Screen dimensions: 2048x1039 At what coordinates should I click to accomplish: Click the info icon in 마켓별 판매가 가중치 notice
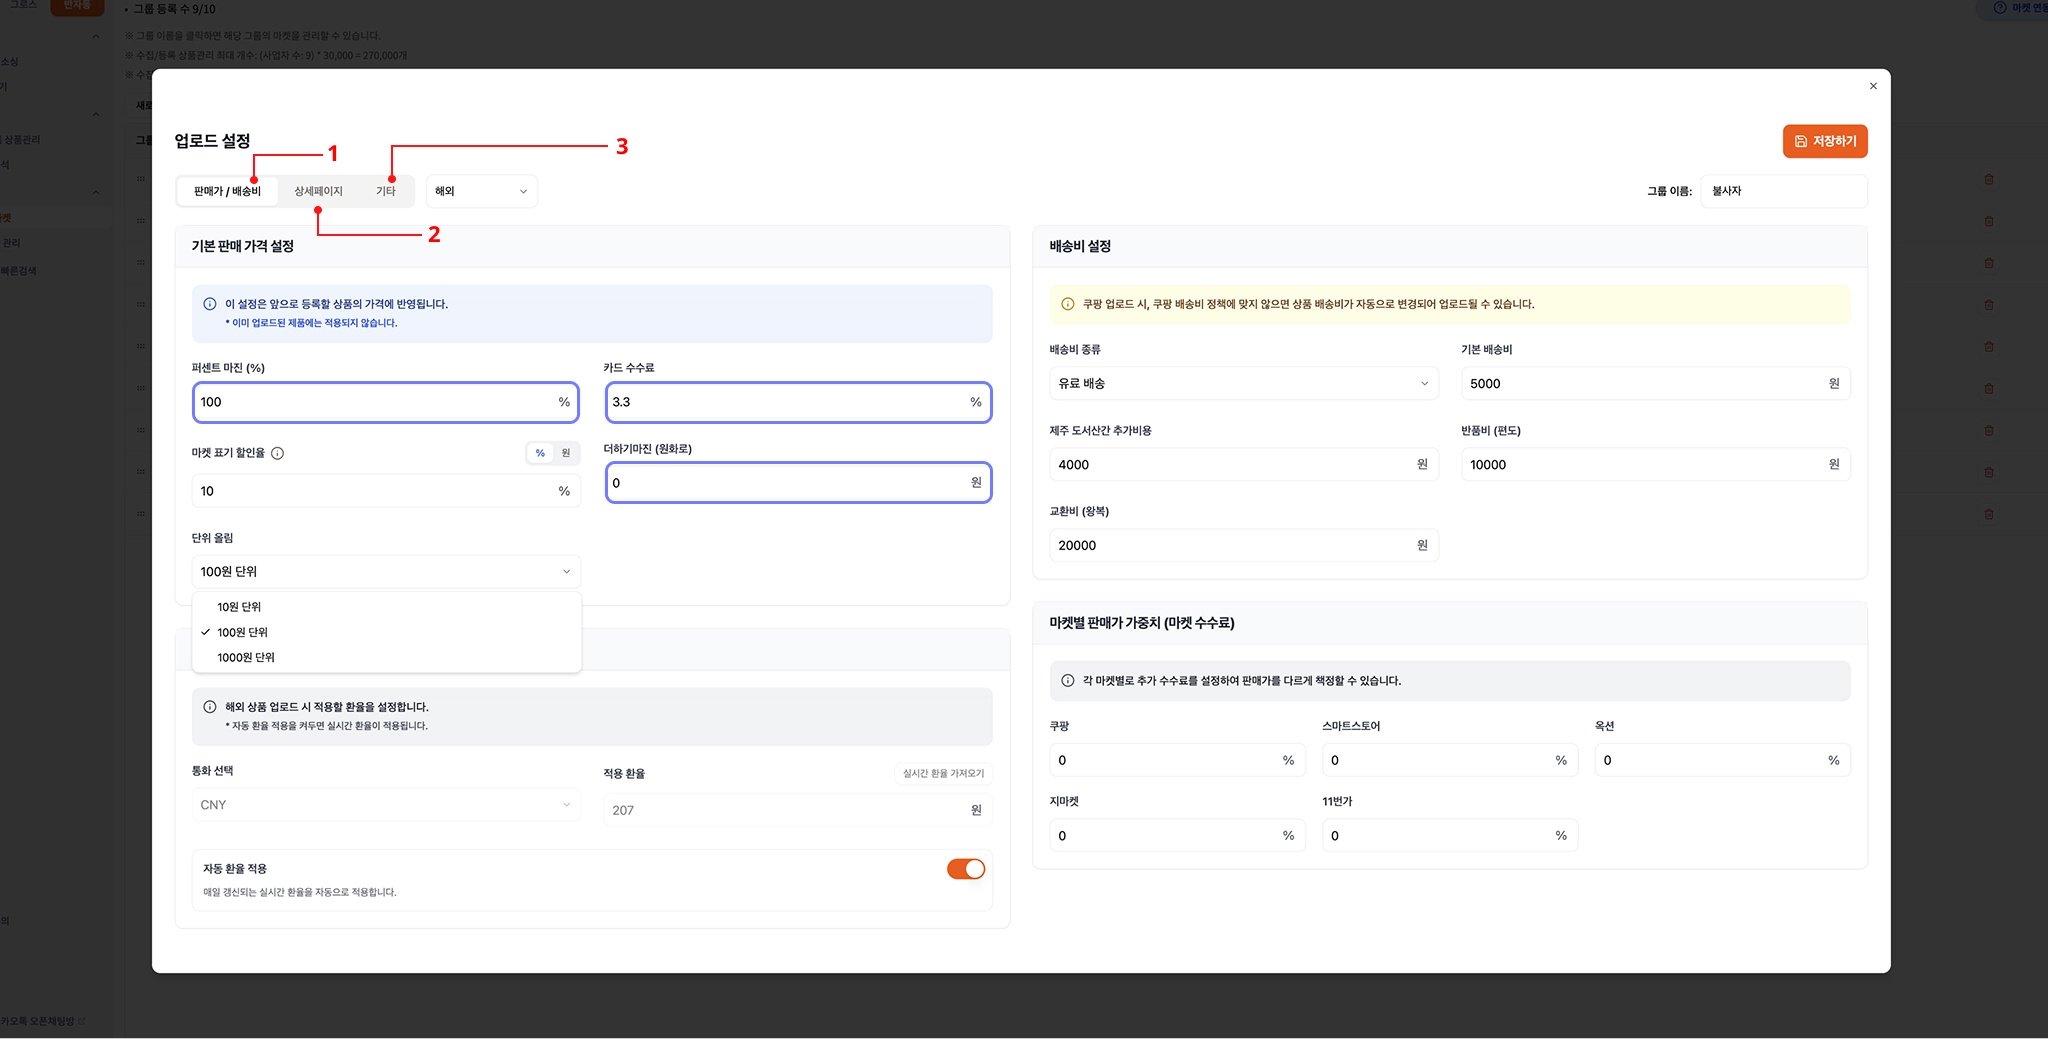point(1067,681)
